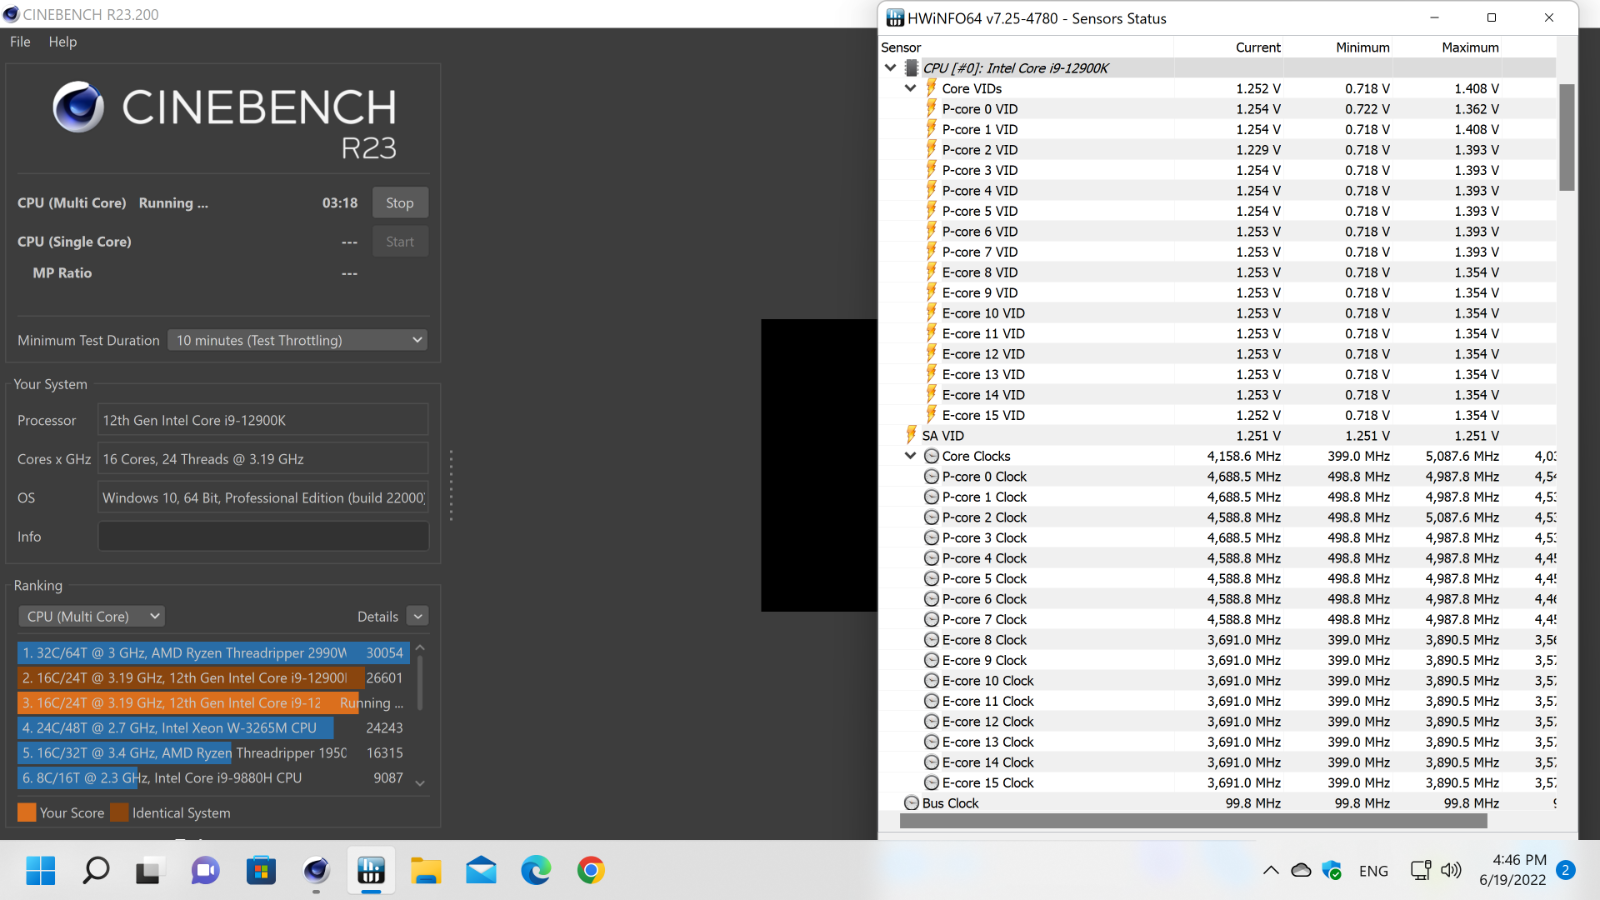Image resolution: width=1600 pixels, height=900 pixels.
Task: Click the disabled Single Core Start button
Action: coord(400,242)
